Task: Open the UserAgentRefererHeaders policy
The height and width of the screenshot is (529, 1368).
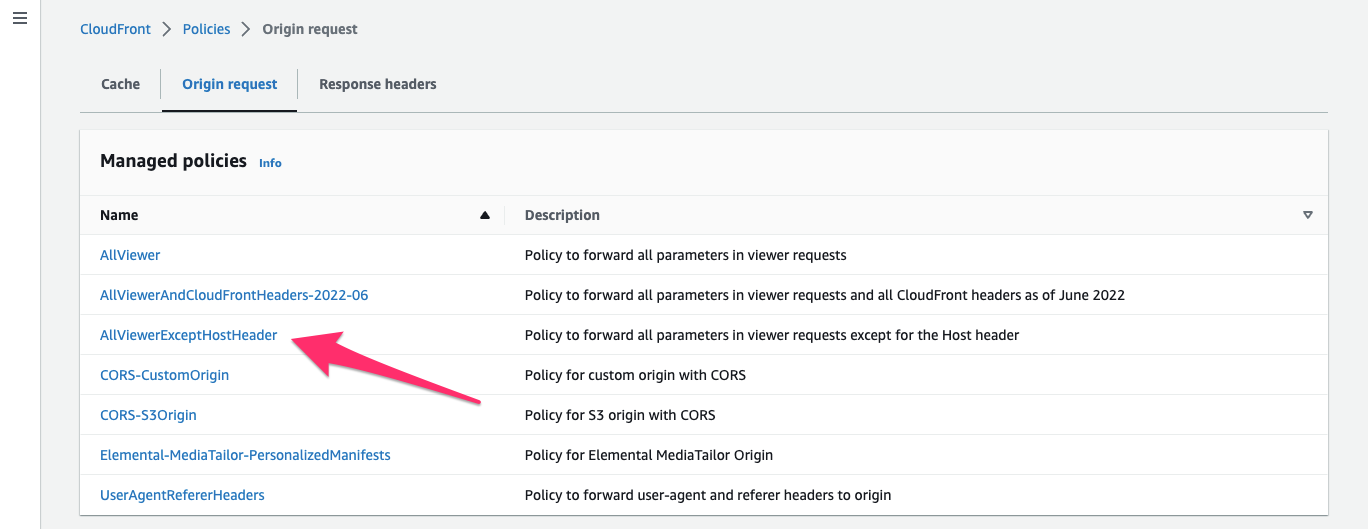Action: [x=182, y=495]
